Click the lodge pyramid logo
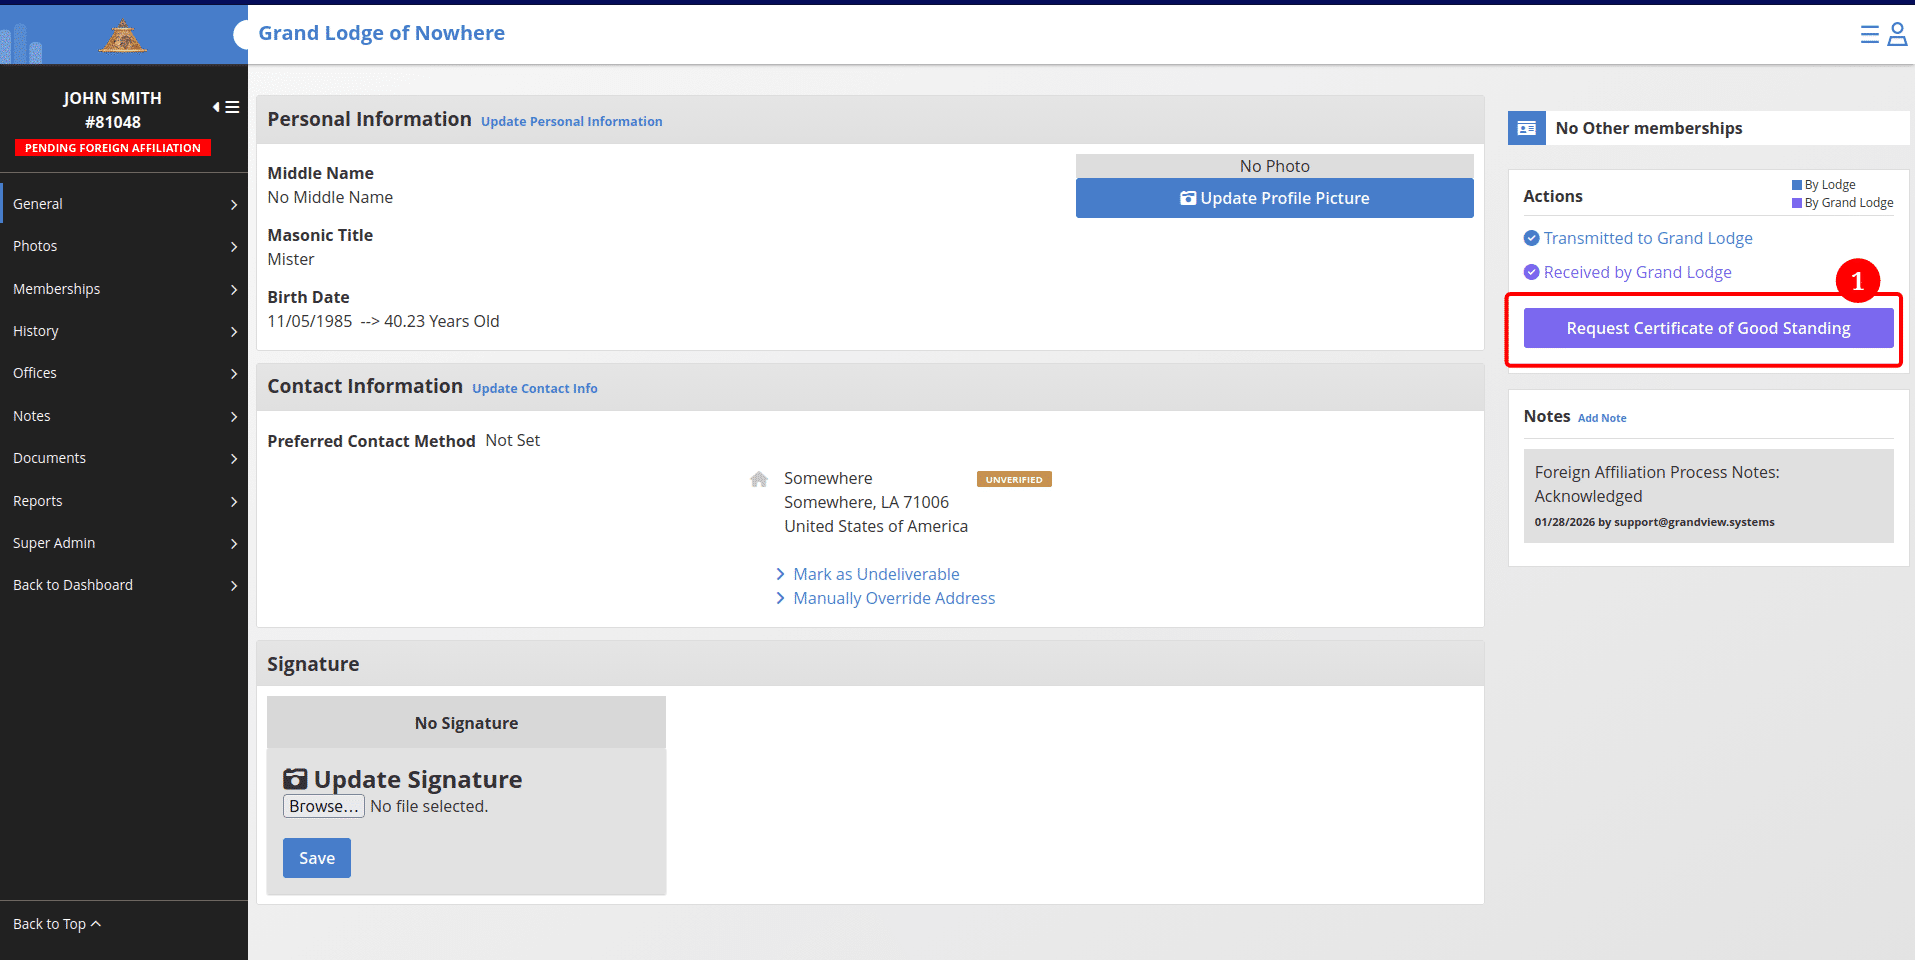 123,37
